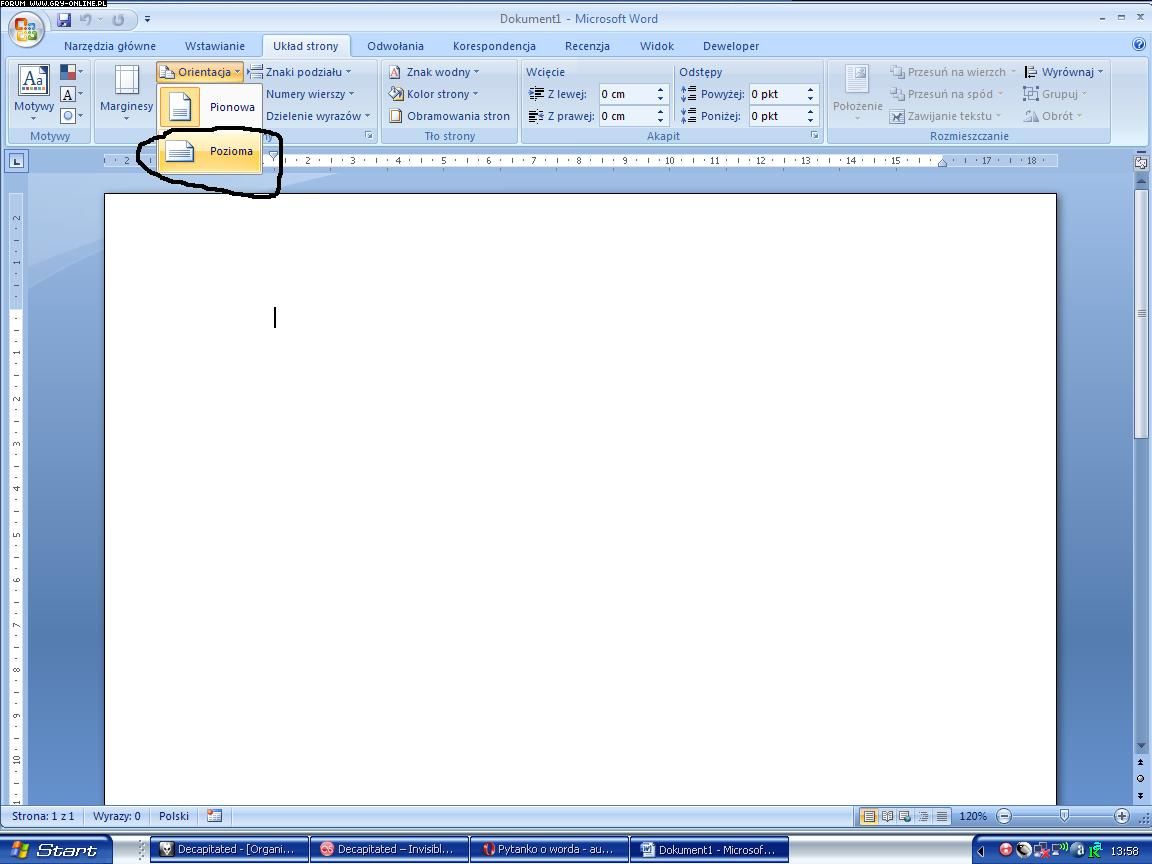Expand hidden system tray icons
This screenshot has width=1152, height=864.
(x=982, y=851)
